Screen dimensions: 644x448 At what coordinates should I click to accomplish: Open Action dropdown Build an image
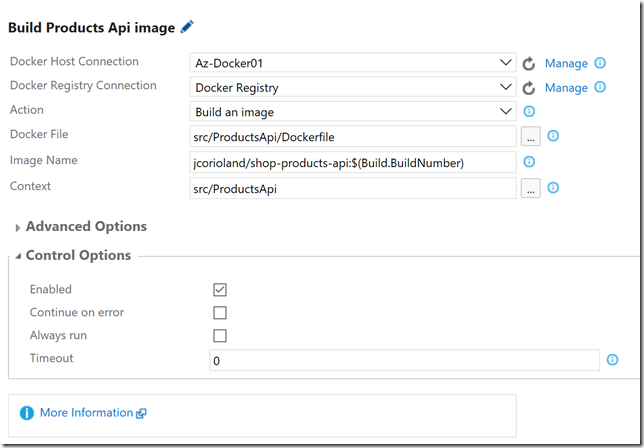pos(353,111)
